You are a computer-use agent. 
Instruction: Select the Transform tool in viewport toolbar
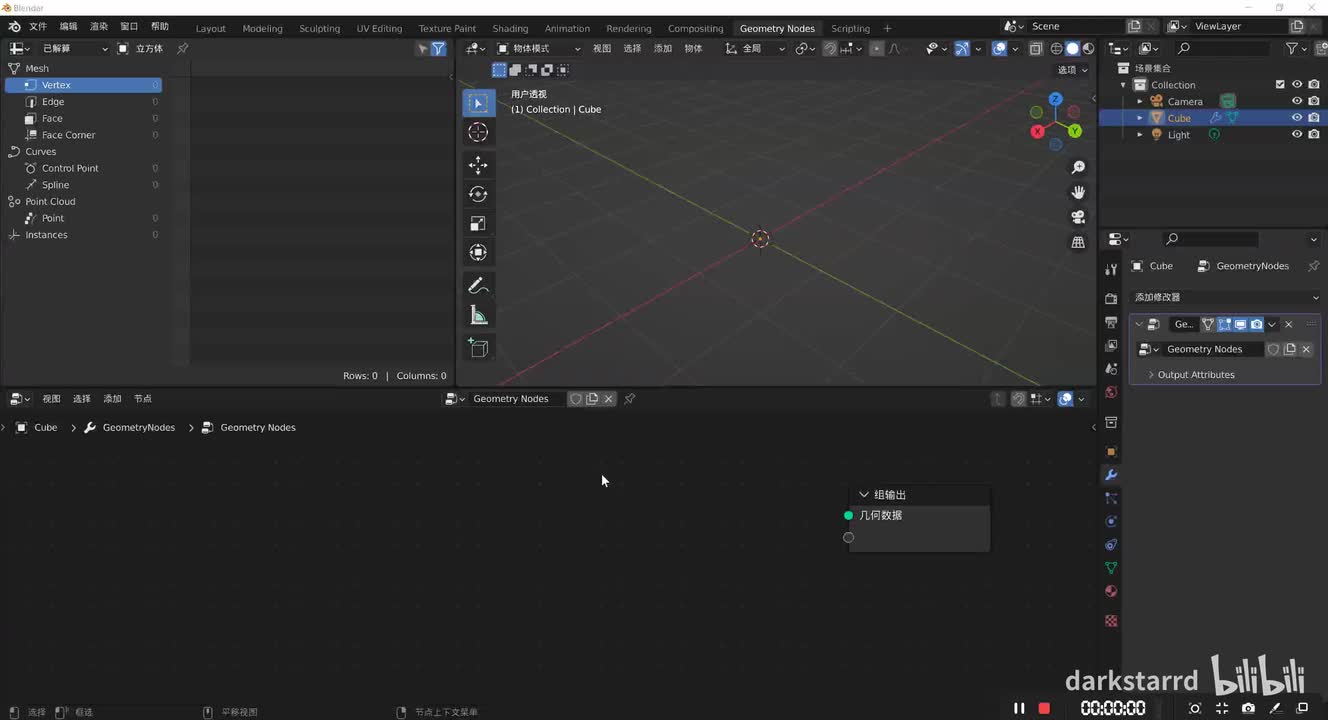point(478,252)
